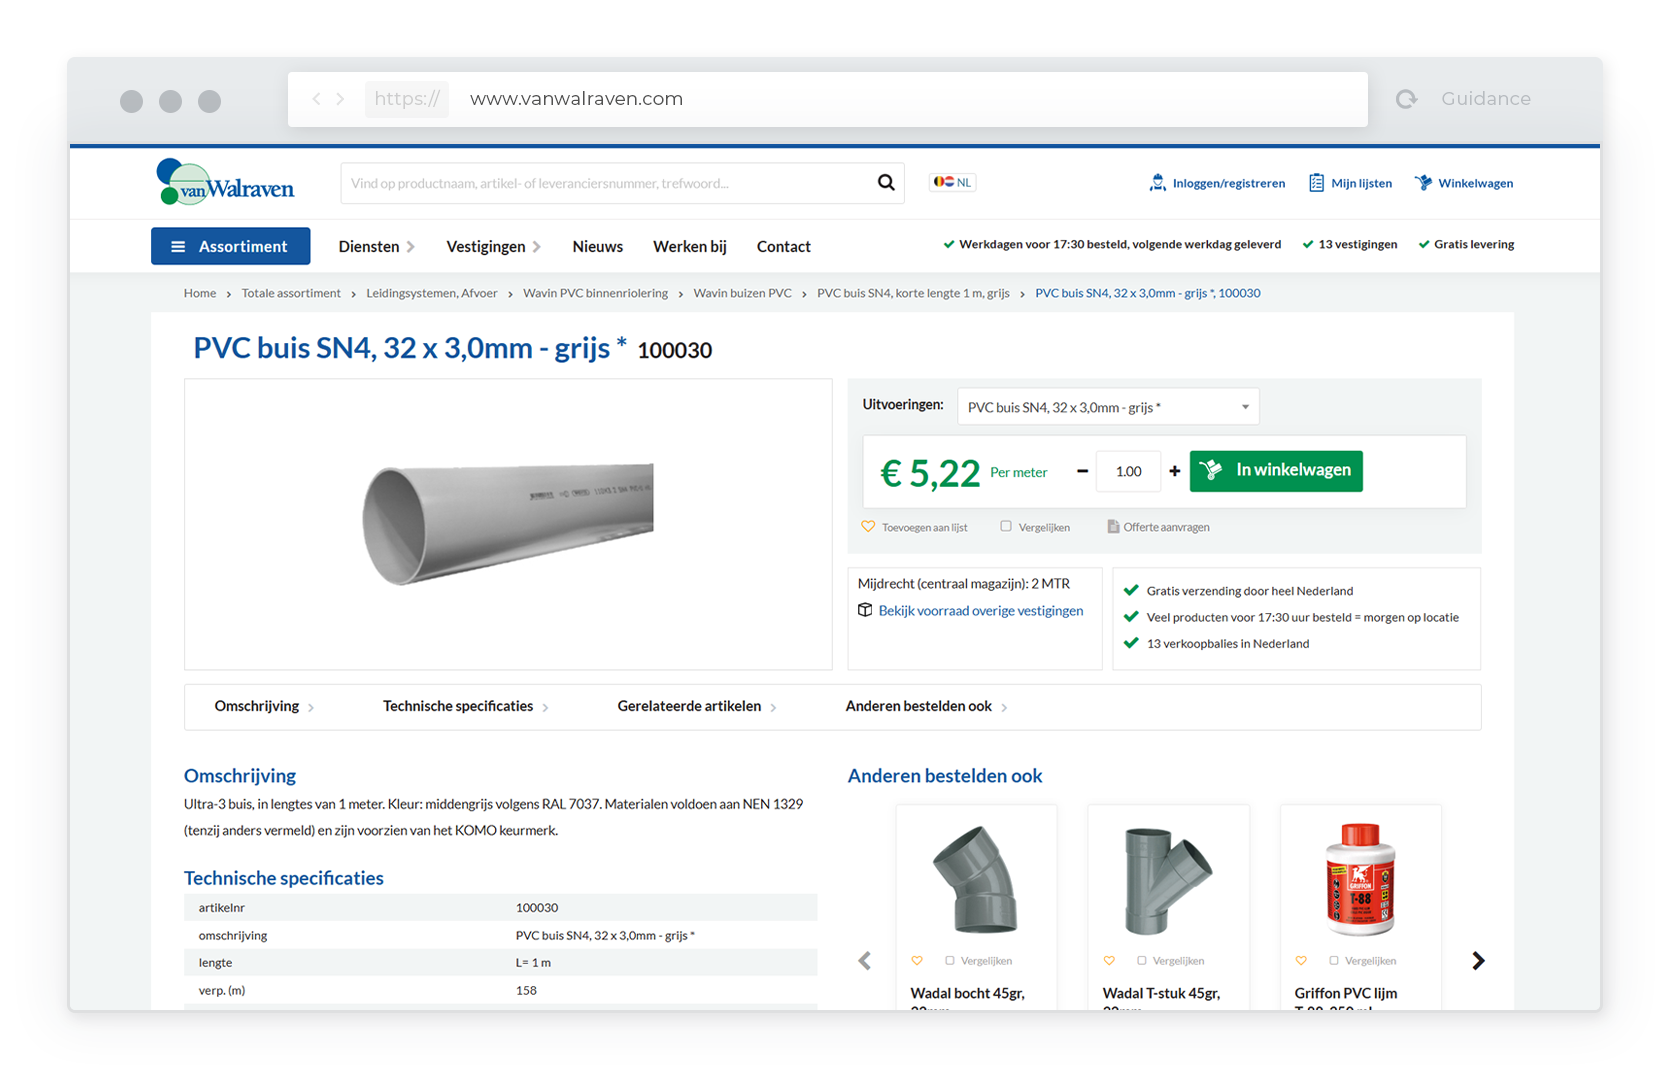
Task: Open Bekijk voorraad overige vestigingen link
Action: pyautogui.click(x=980, y=610)
